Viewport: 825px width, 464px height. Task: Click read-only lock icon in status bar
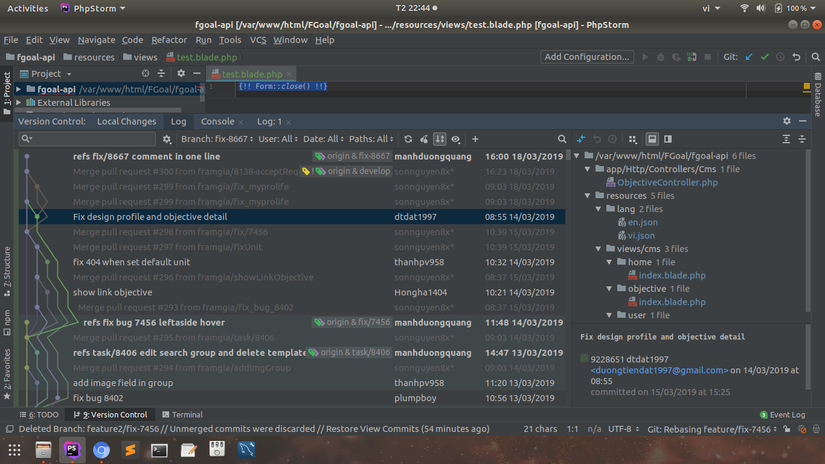click(x=787, y=429)
